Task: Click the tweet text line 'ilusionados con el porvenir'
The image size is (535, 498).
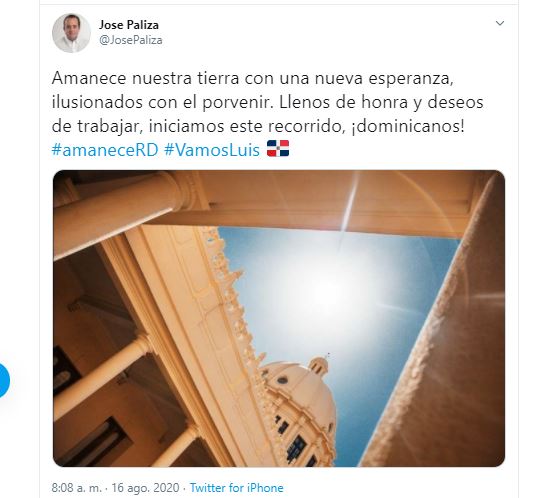Action: coord(161,102)
